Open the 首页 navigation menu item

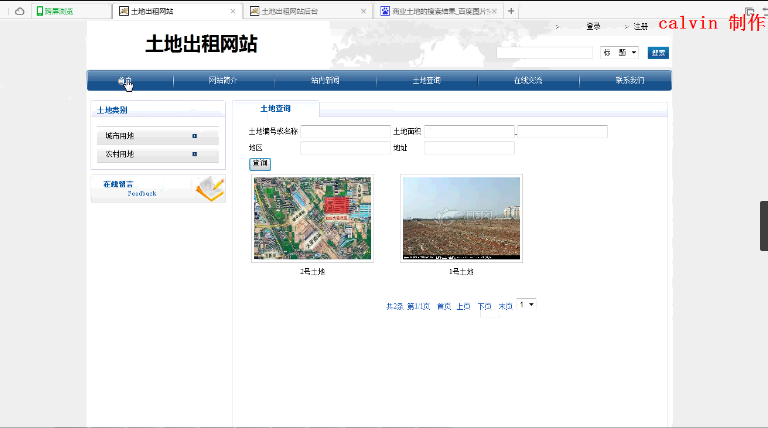tap(124, 80)
